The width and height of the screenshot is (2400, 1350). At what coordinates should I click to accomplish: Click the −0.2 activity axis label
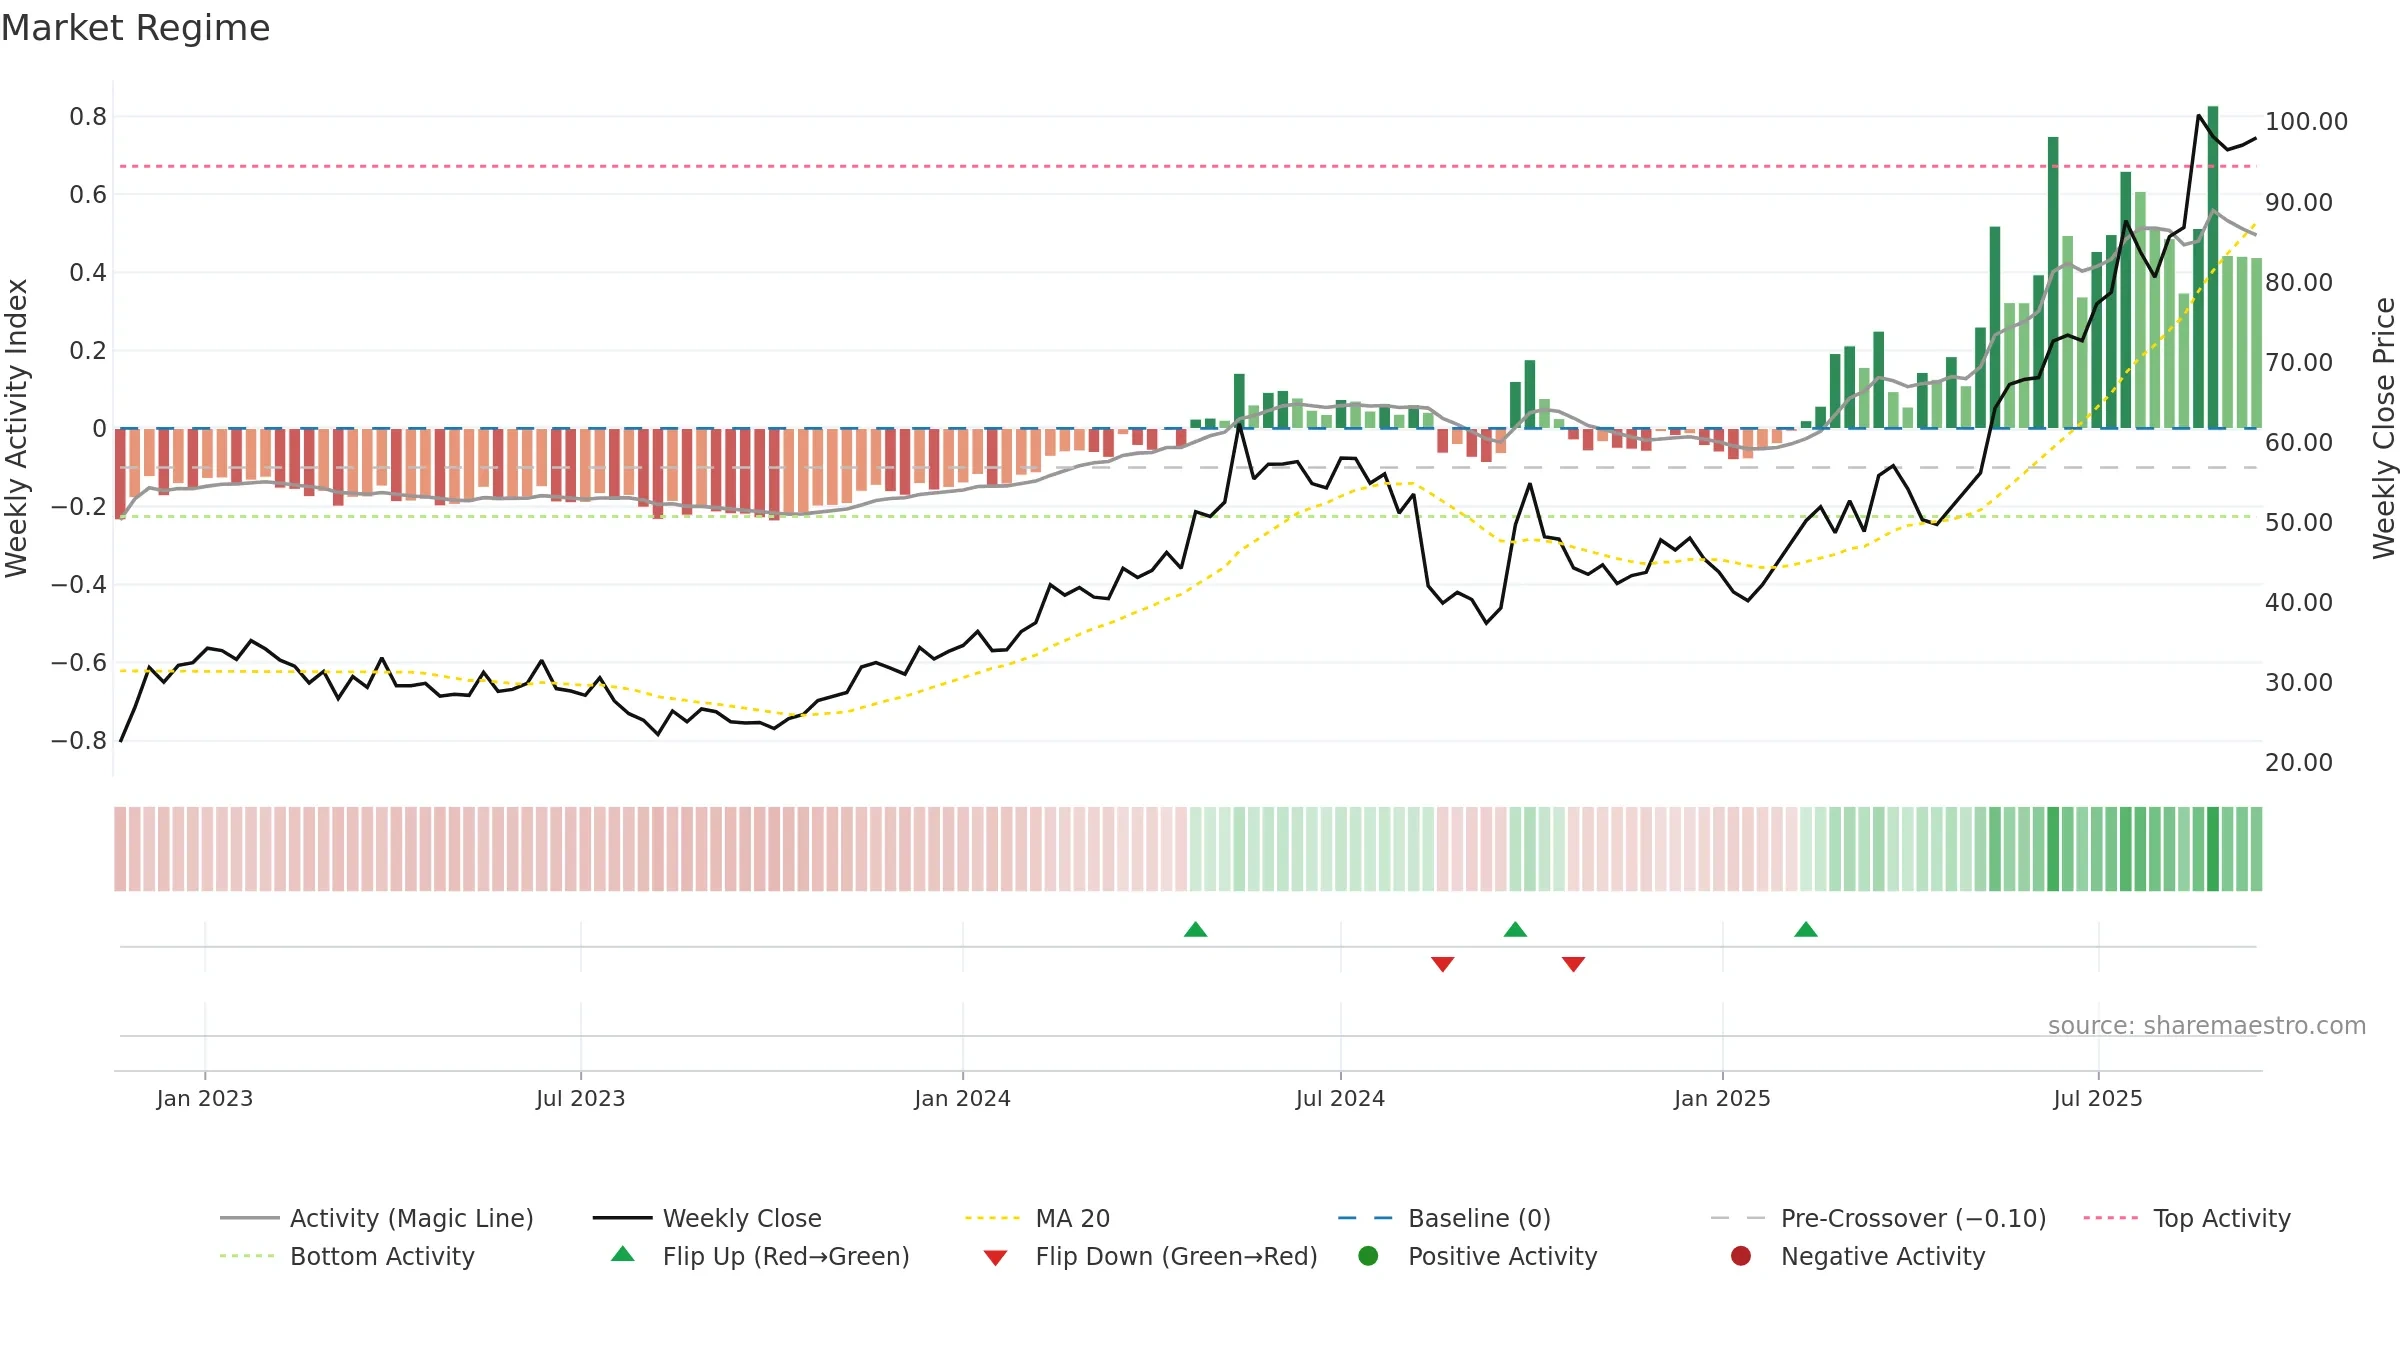click(79, 507)
